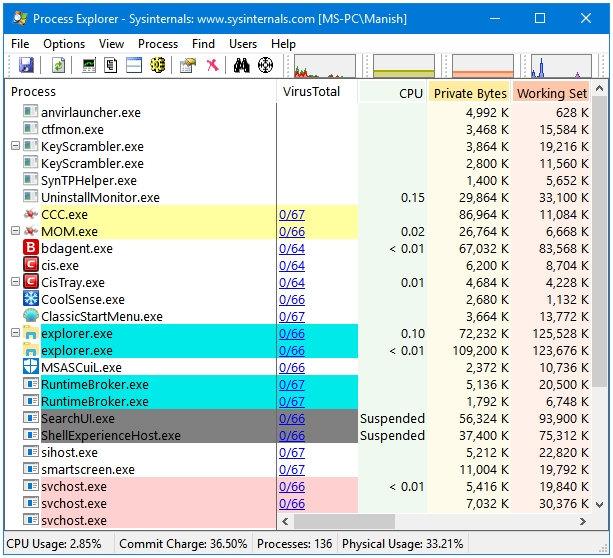Collapse the first KeyScrambler.exe tree node
The height and width of the screenshot is (558, 613).
(15, 146)
